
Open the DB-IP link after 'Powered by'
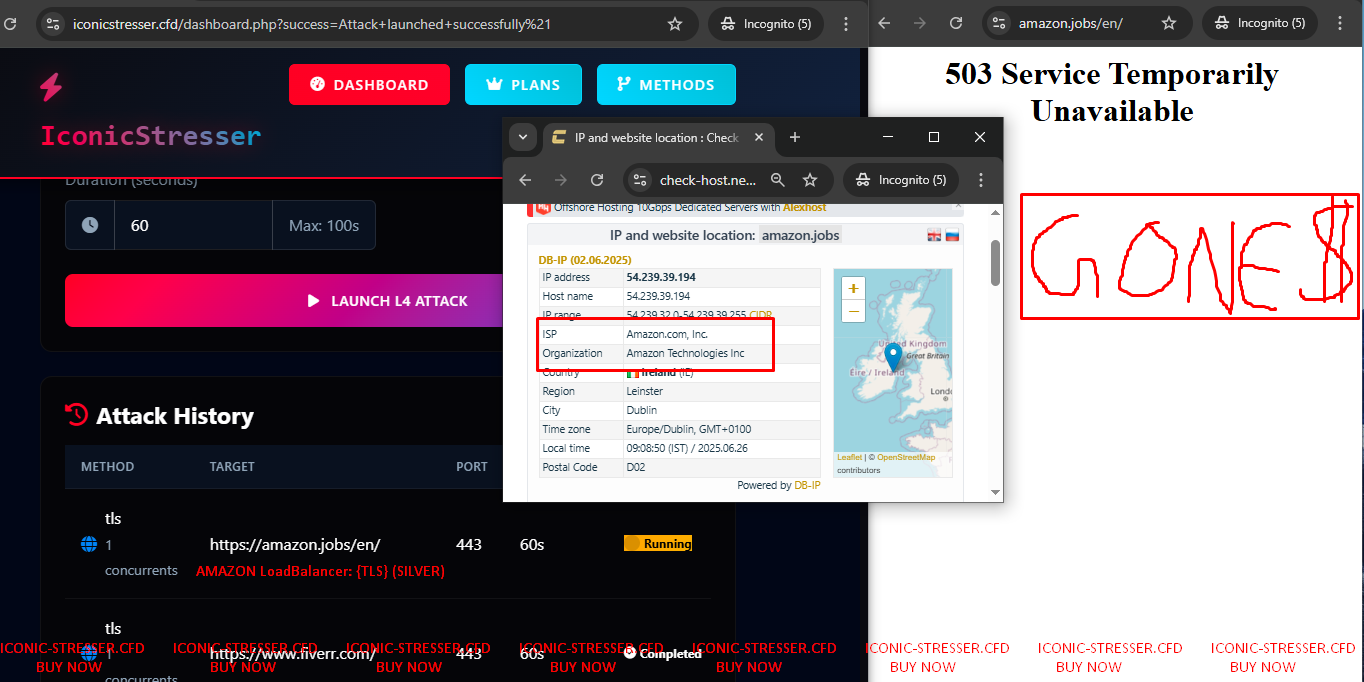[x=807, y=485]
